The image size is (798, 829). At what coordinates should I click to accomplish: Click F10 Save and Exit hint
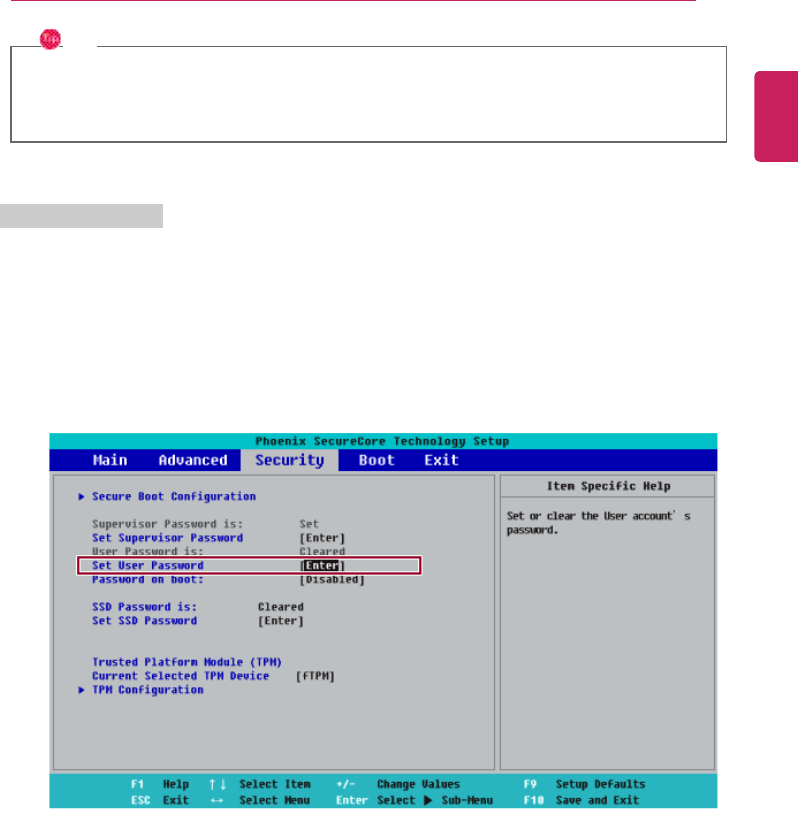[581, 800]
